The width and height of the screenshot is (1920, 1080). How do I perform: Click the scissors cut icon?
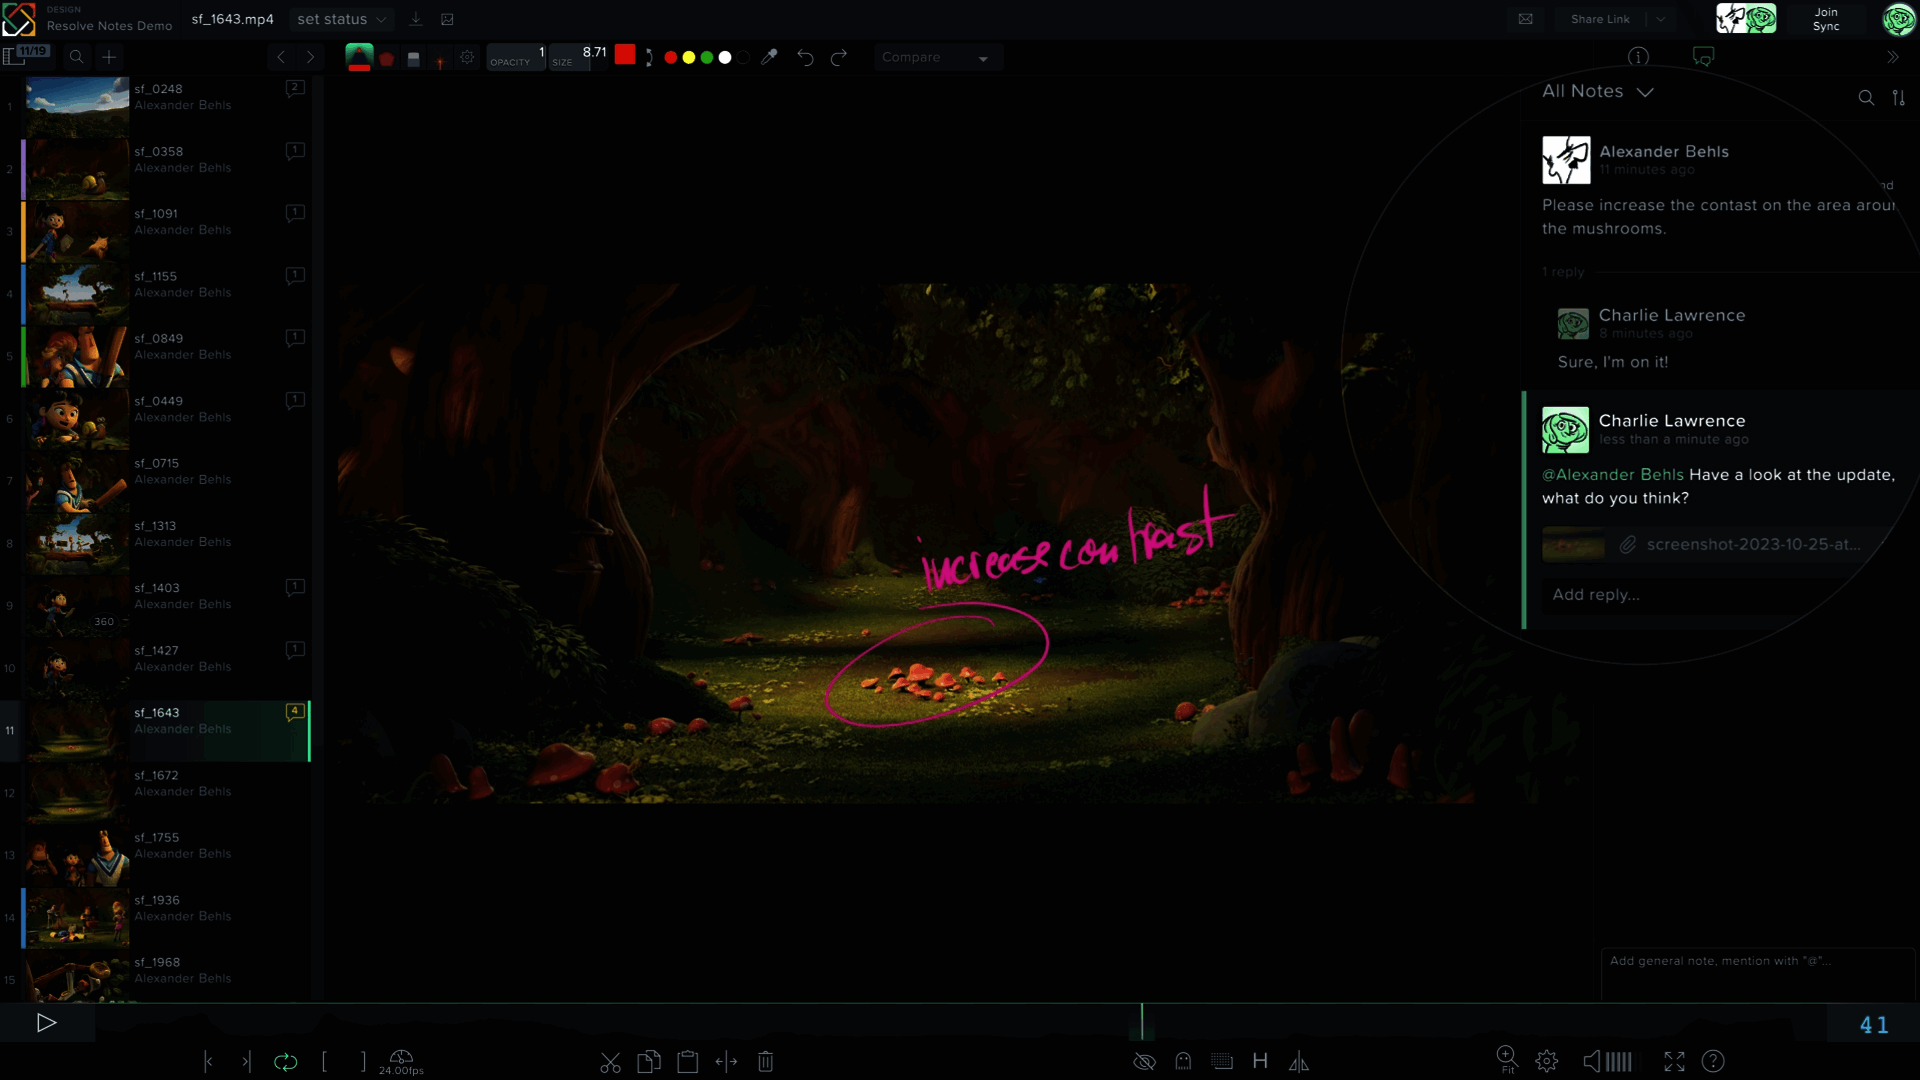[610, 1062]
